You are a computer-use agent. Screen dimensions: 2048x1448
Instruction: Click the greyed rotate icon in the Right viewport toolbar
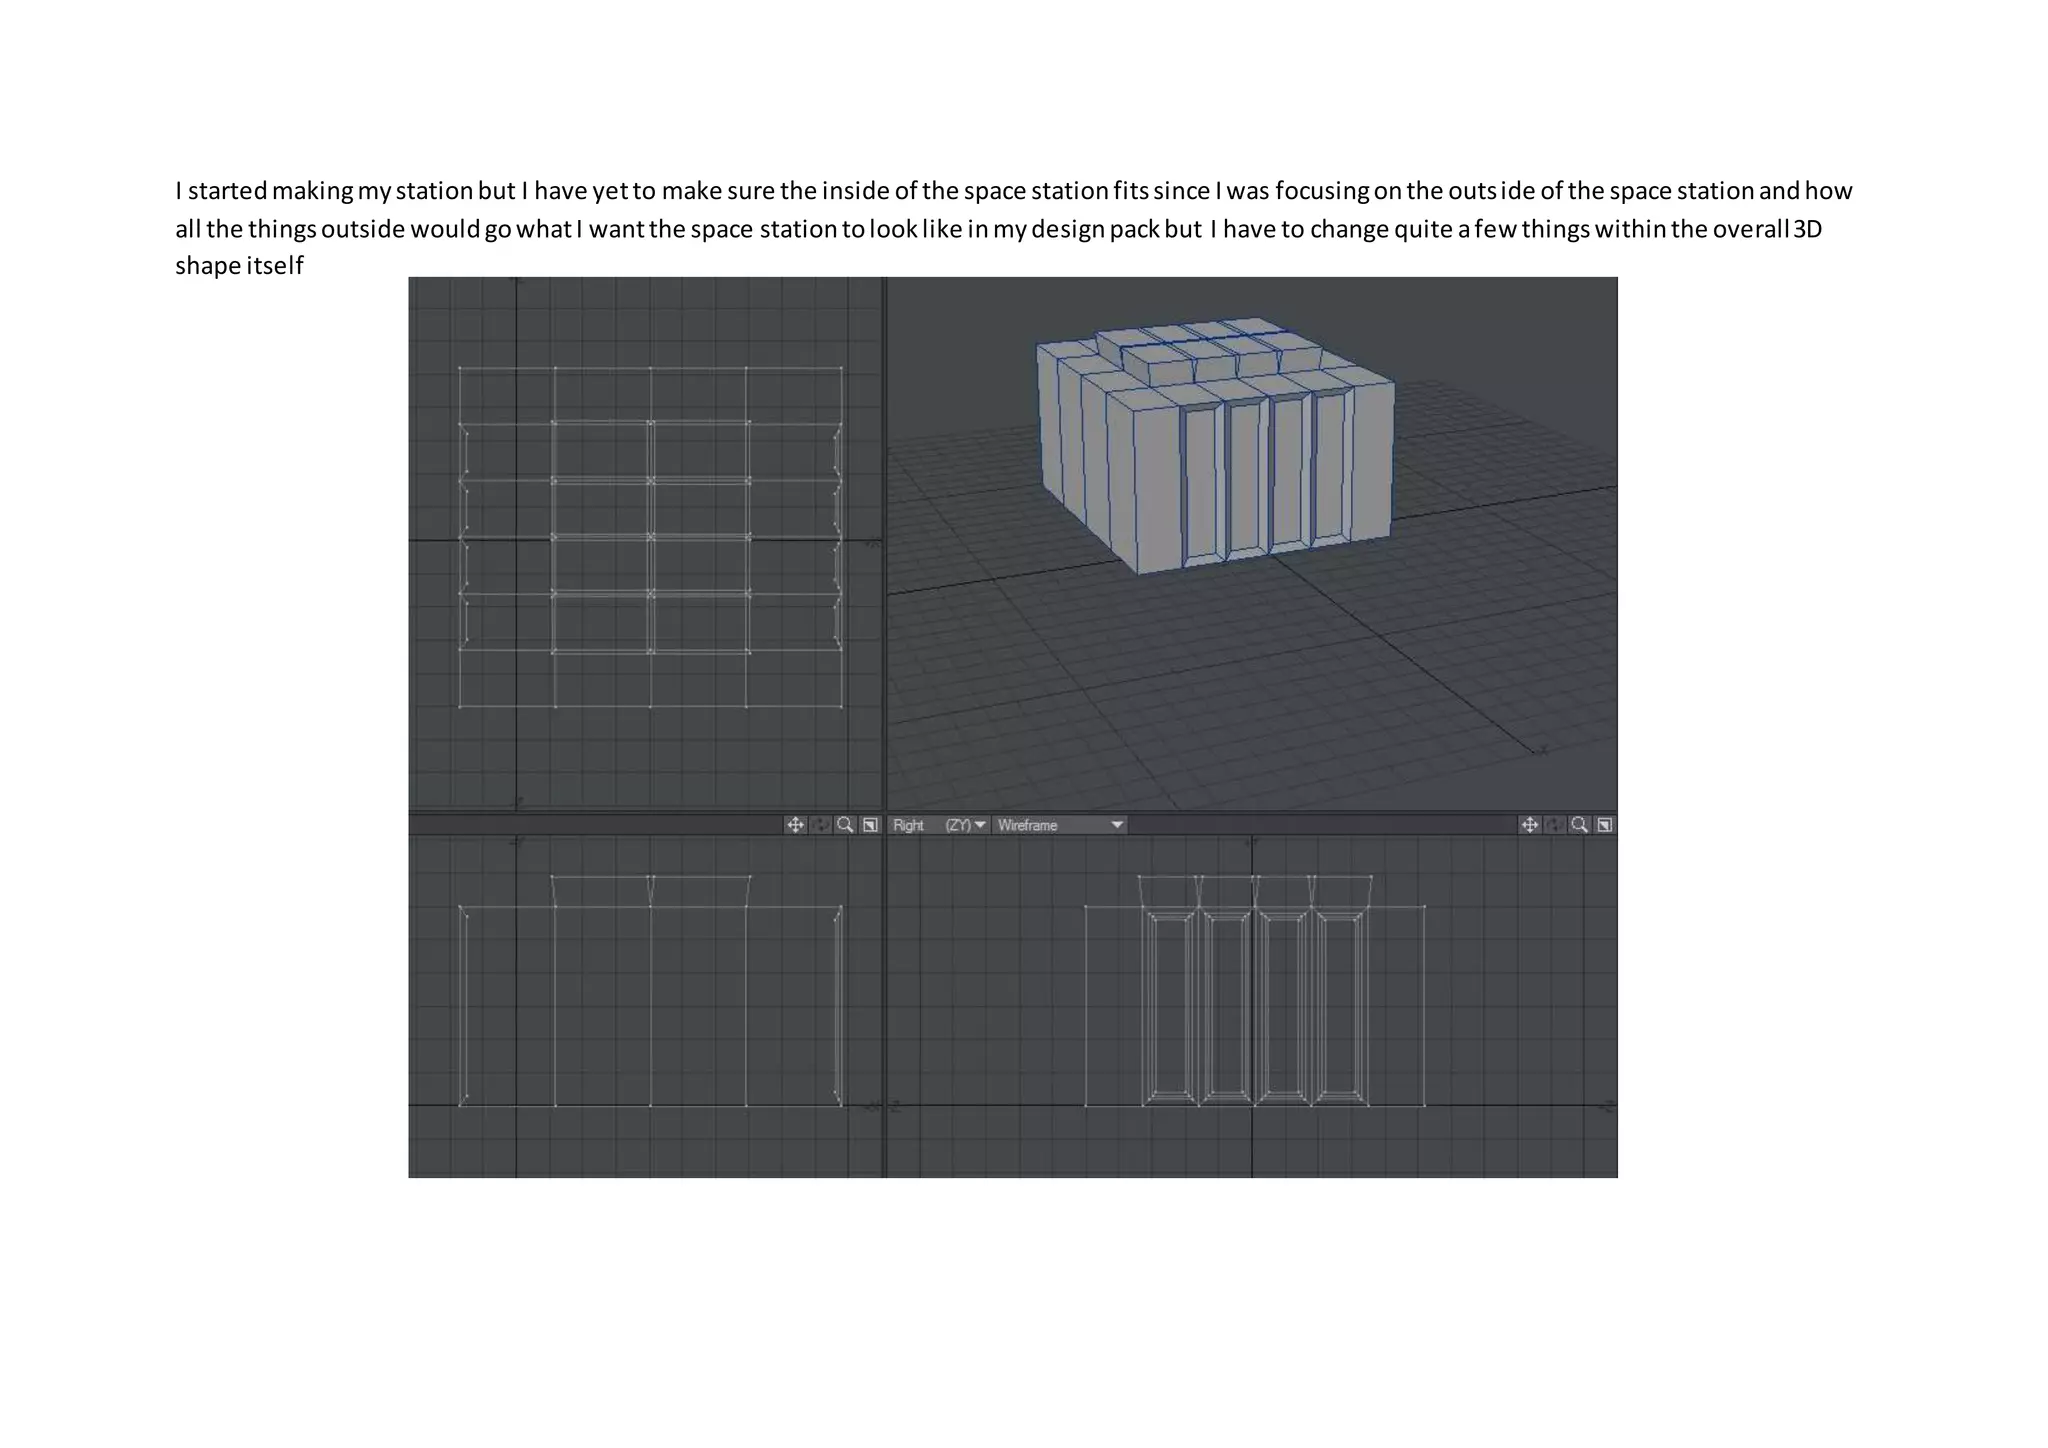[1554, 825]
